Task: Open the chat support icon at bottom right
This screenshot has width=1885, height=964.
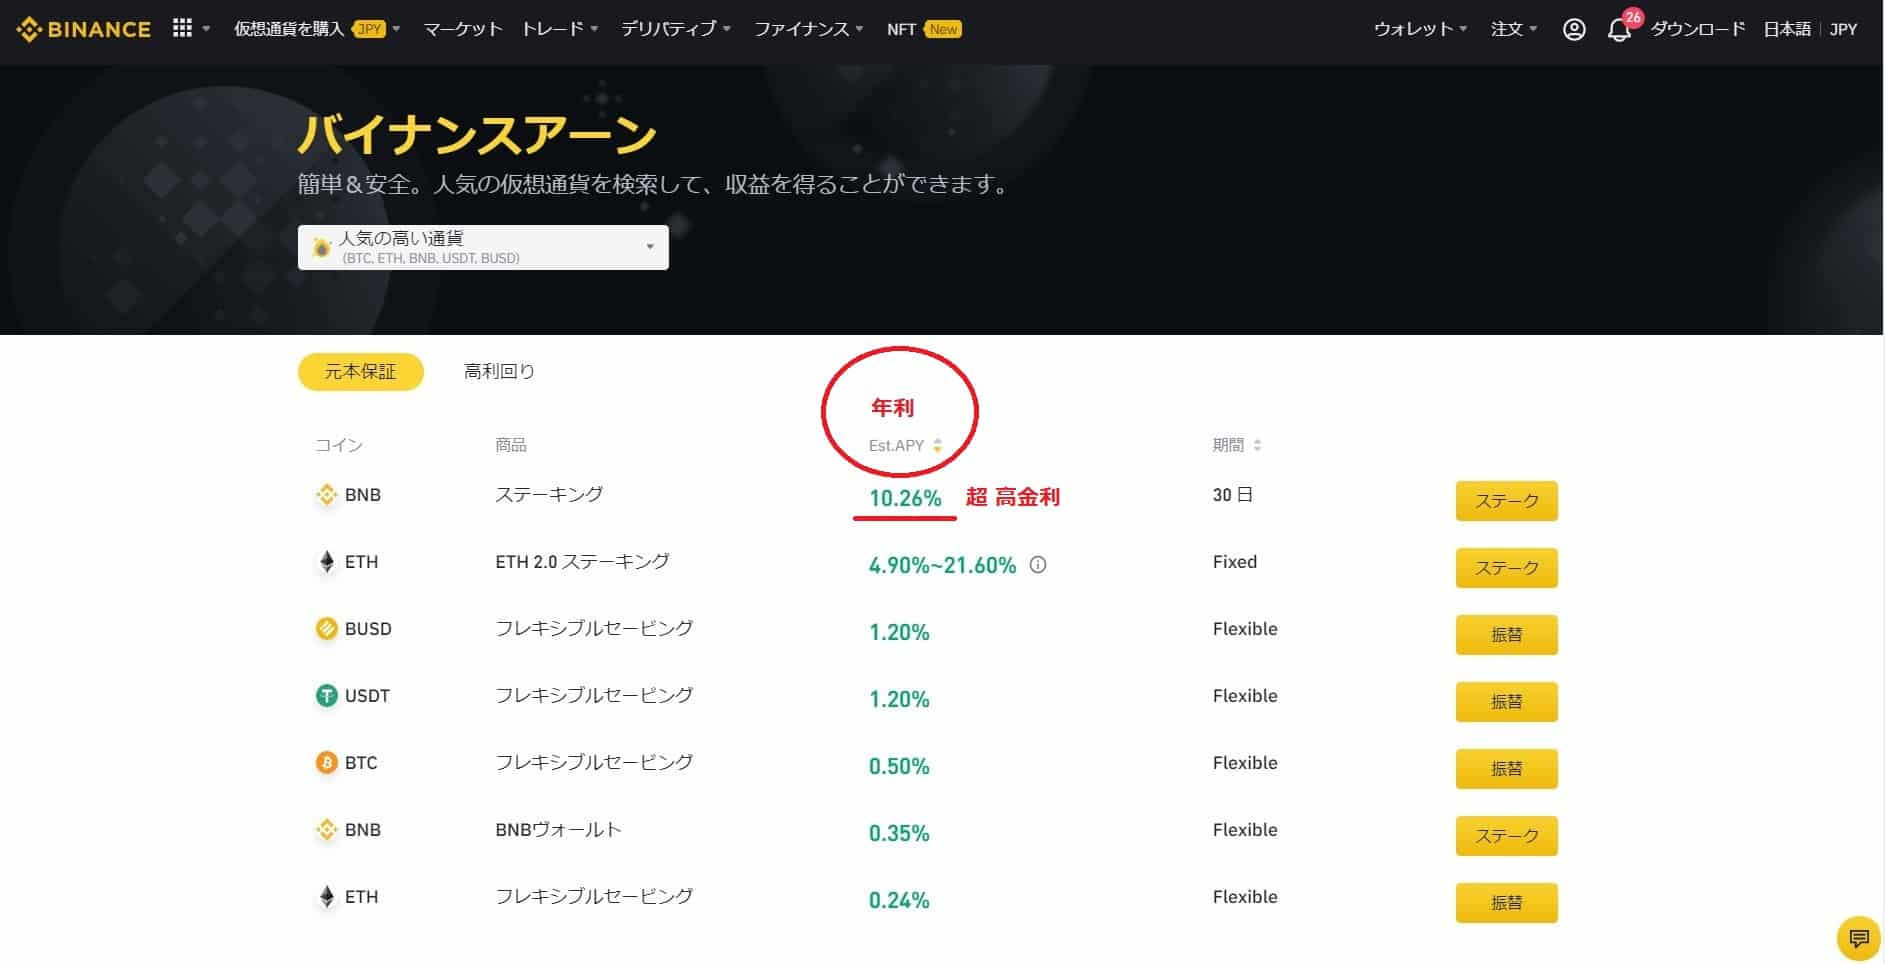Action: [x=1856, y=938]
